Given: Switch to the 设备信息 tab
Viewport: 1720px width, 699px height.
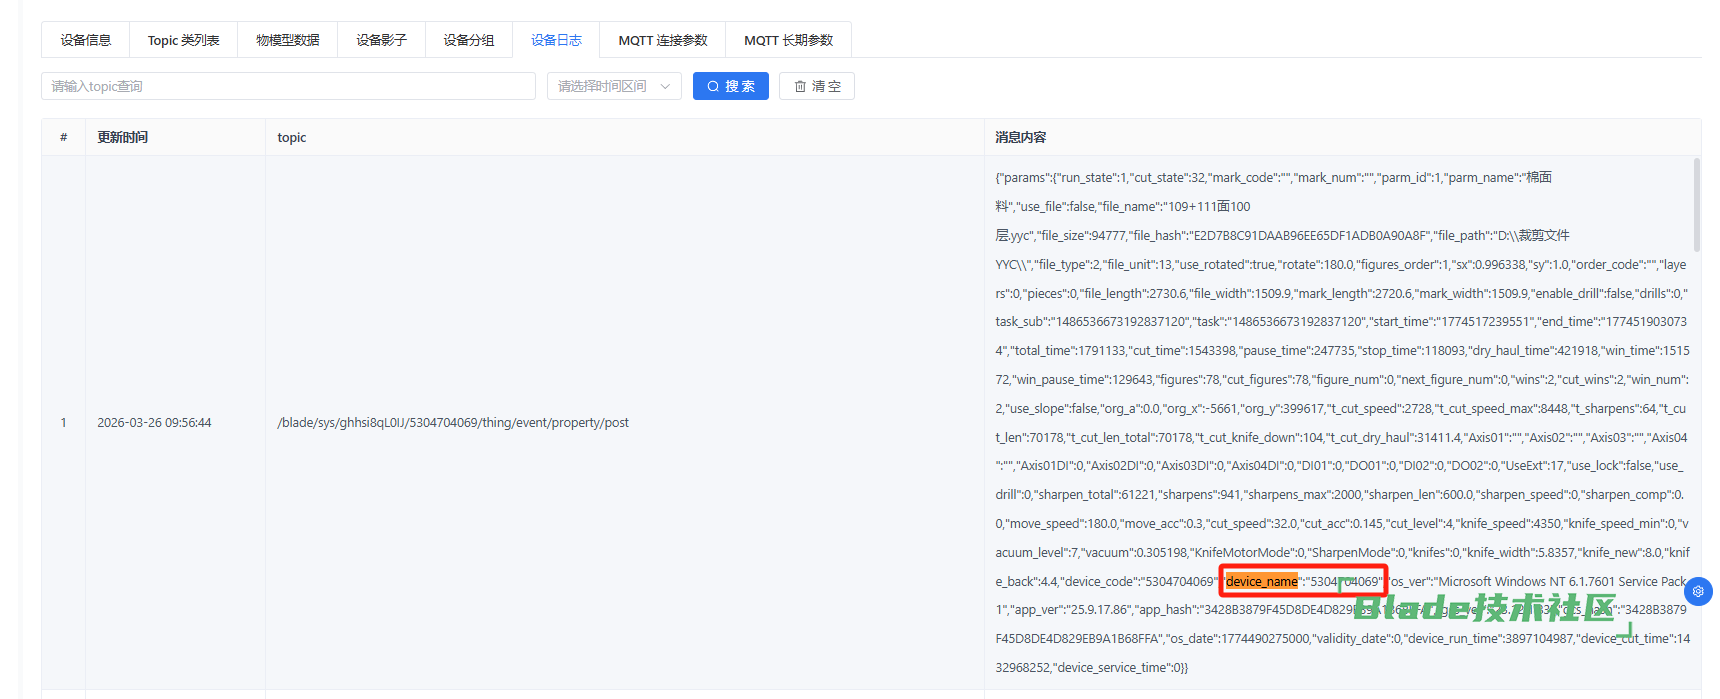Looking at the screenshot, I should pyautogui.click(x=86, y=40).
